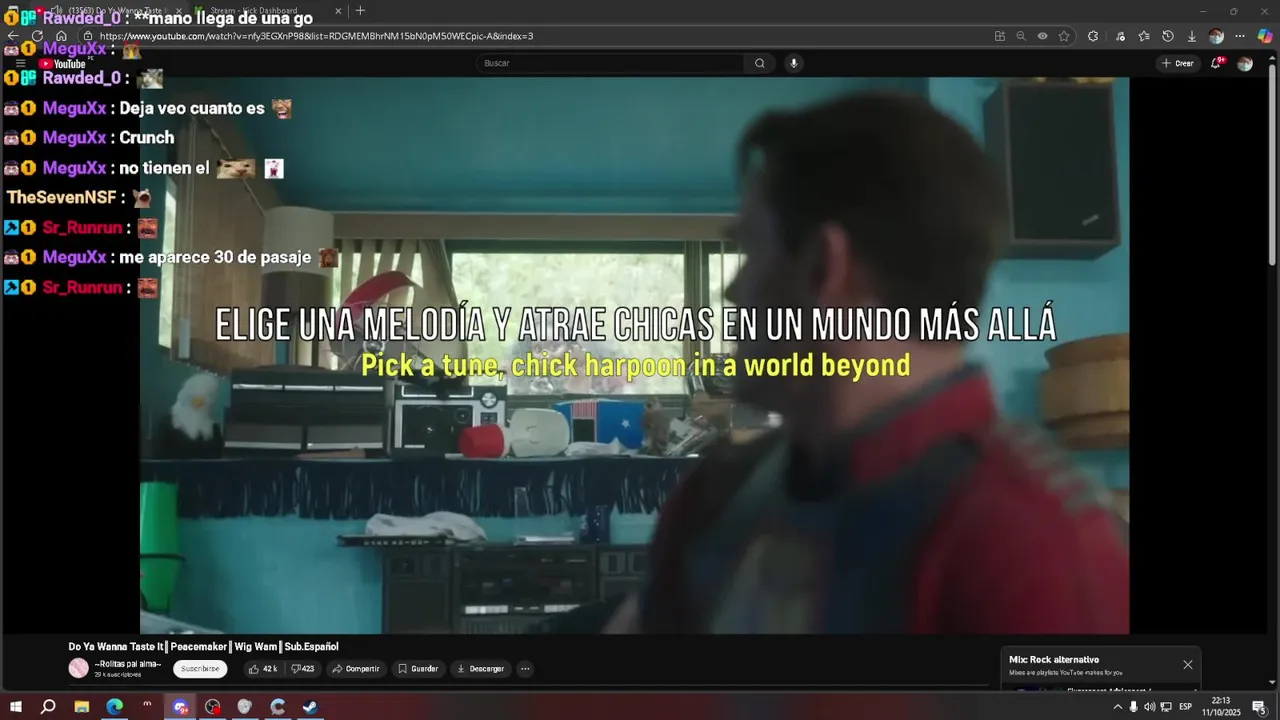Click the Descargar download button

point(480,669)
